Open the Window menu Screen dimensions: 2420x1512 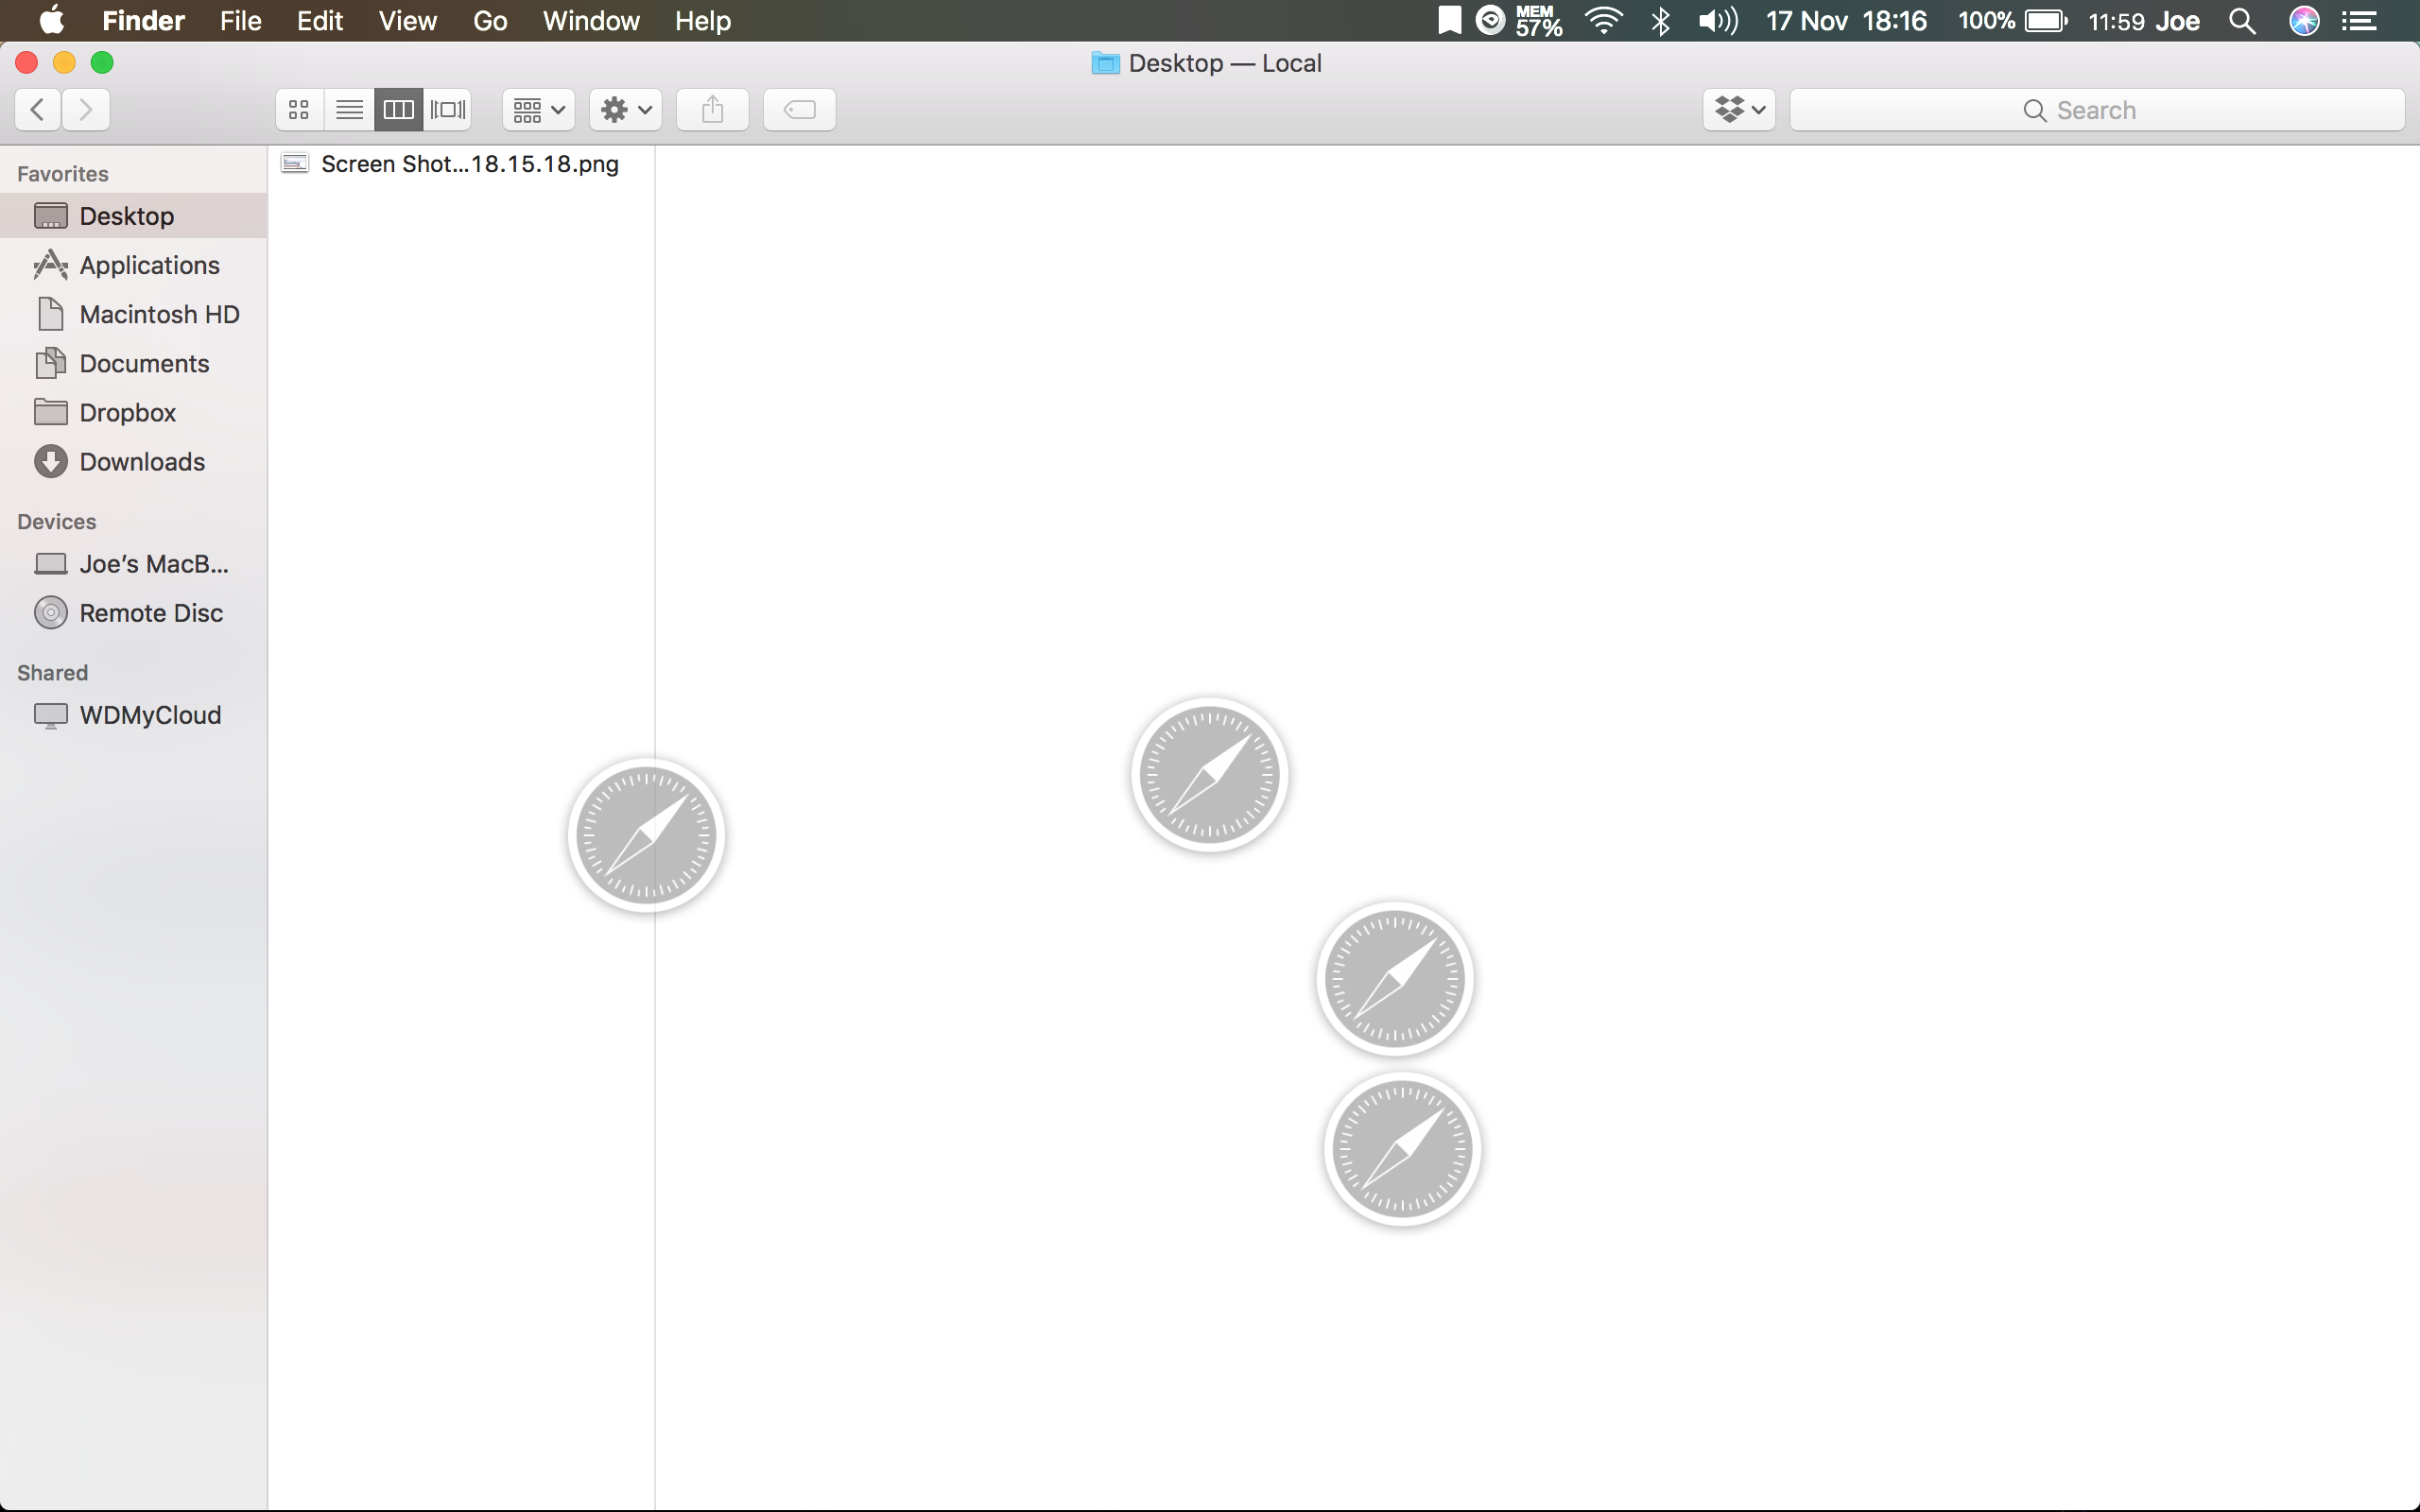coord(591,21)
